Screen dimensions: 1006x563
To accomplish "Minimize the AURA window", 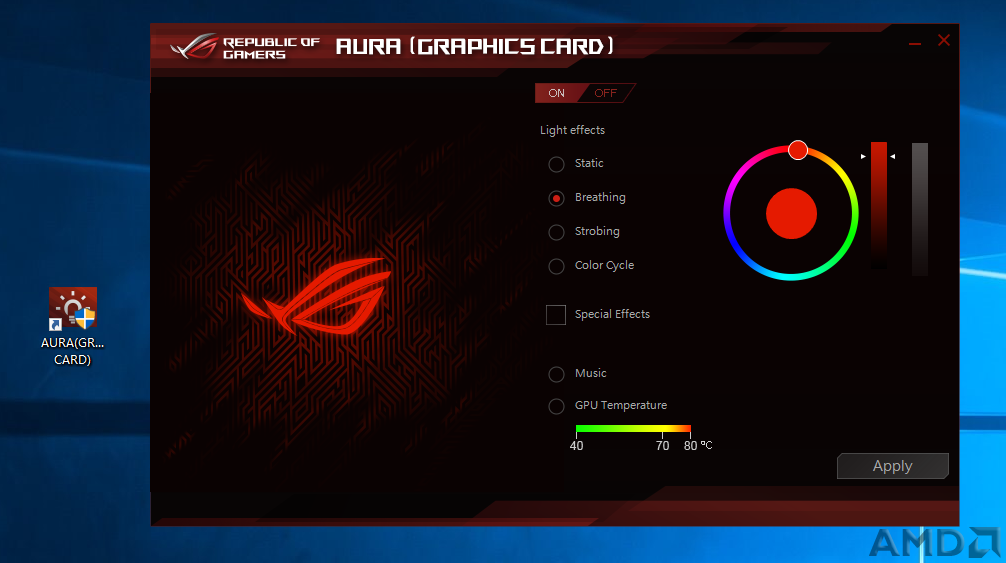I will [x=915, y=43].
